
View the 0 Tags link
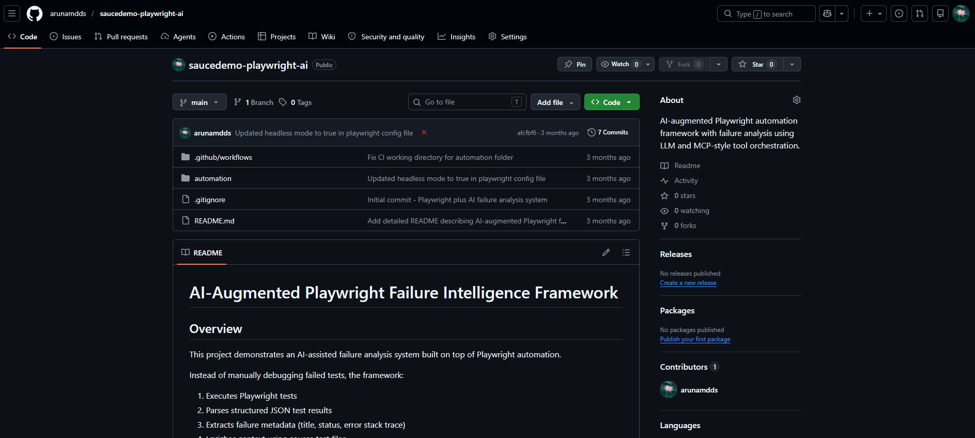click(295, 102)
